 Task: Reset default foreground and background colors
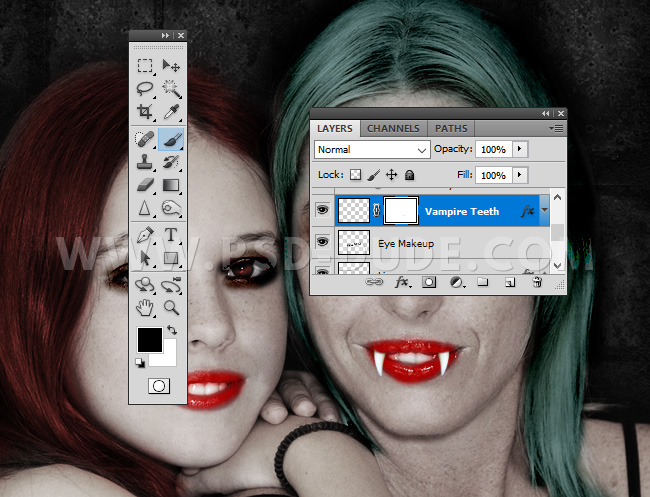[140, 363]
